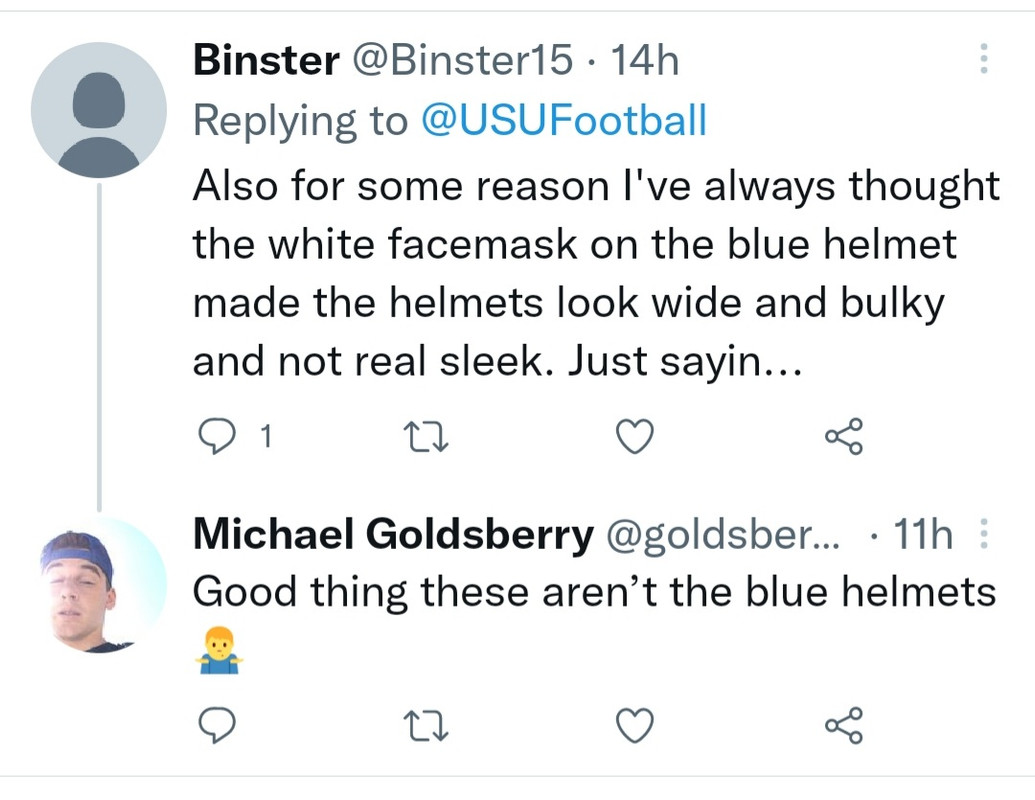The image size is (1035, 800).
Task: Open more options for Binster's tweet
Action: click(x=984, y=59)
